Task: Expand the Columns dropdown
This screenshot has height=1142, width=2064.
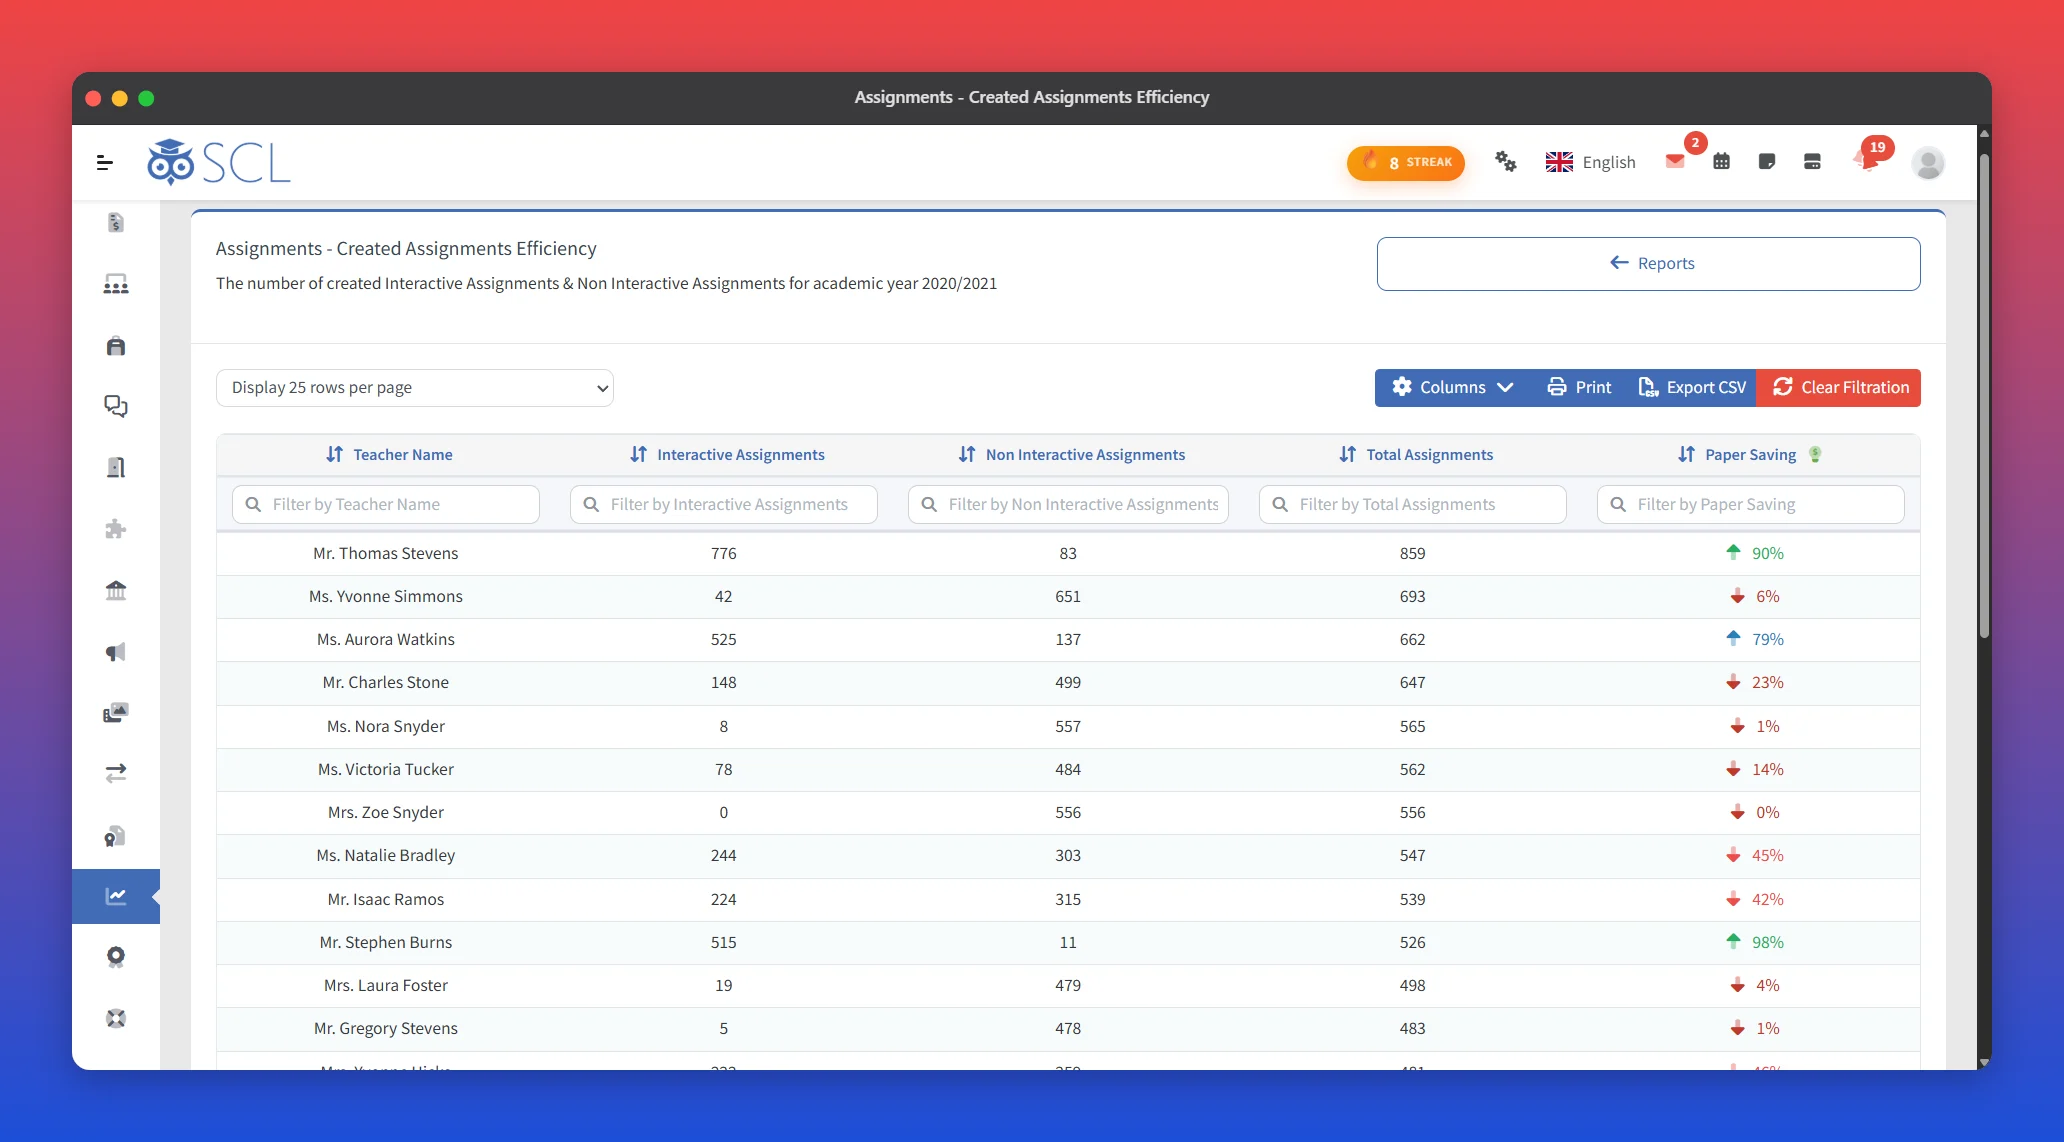Action: (x=1452, y=388)
